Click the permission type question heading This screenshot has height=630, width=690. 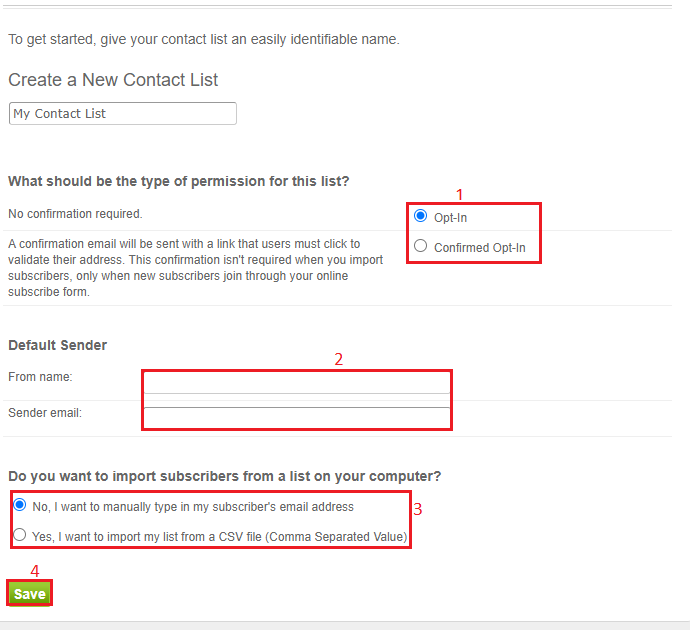[179, 181]
